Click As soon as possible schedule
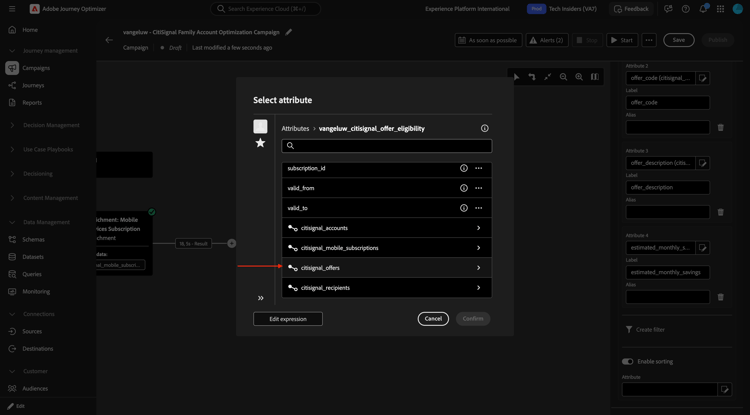The height and width of the screenshot is (415, 750). (x=488, y=40)
